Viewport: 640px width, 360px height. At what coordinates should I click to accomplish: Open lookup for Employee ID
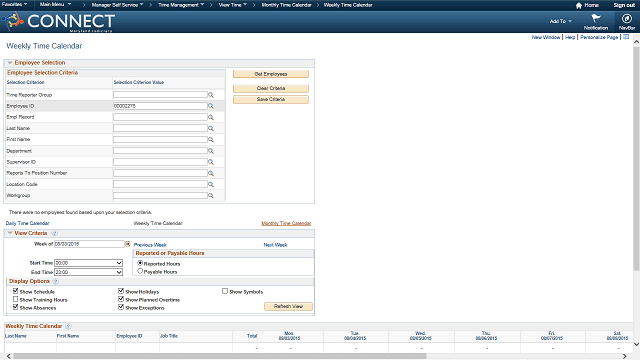tap(211, 106)
